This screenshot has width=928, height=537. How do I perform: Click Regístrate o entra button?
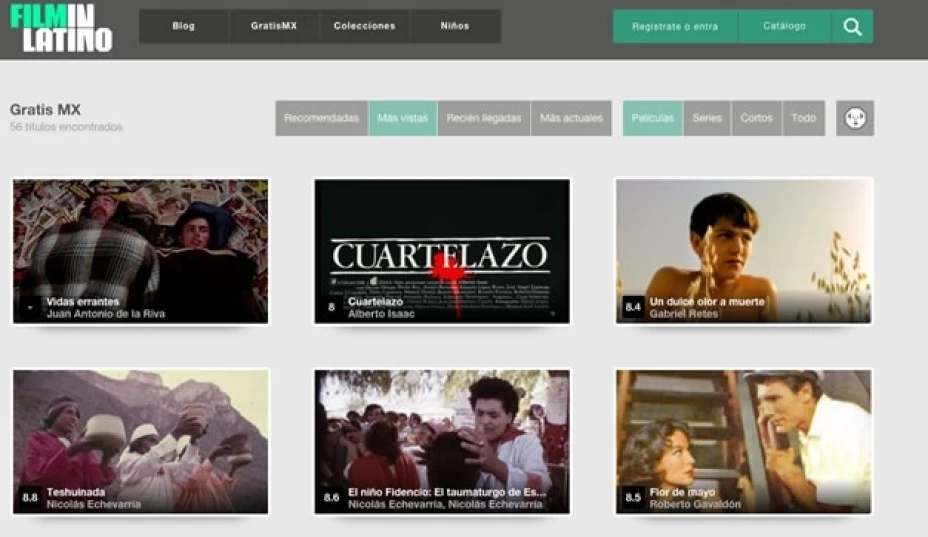tap(675, 26)
